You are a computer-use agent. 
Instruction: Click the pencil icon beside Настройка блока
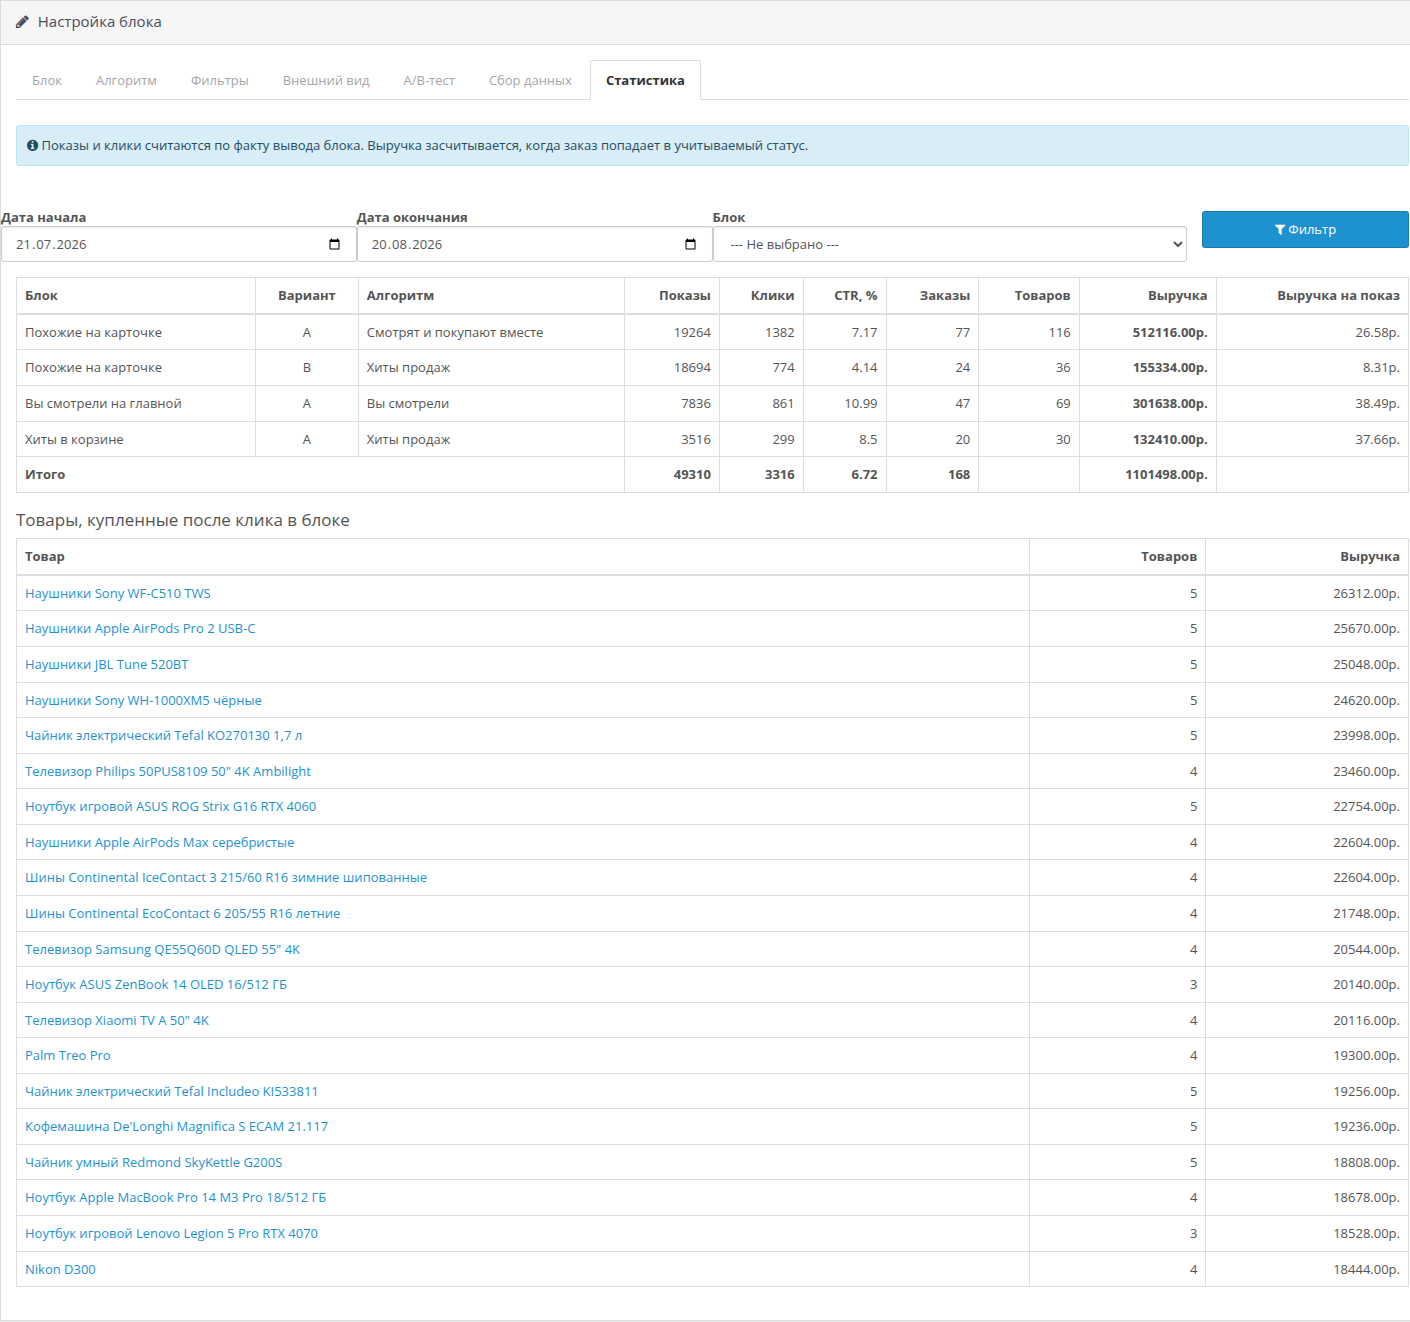tap(22, 22)
